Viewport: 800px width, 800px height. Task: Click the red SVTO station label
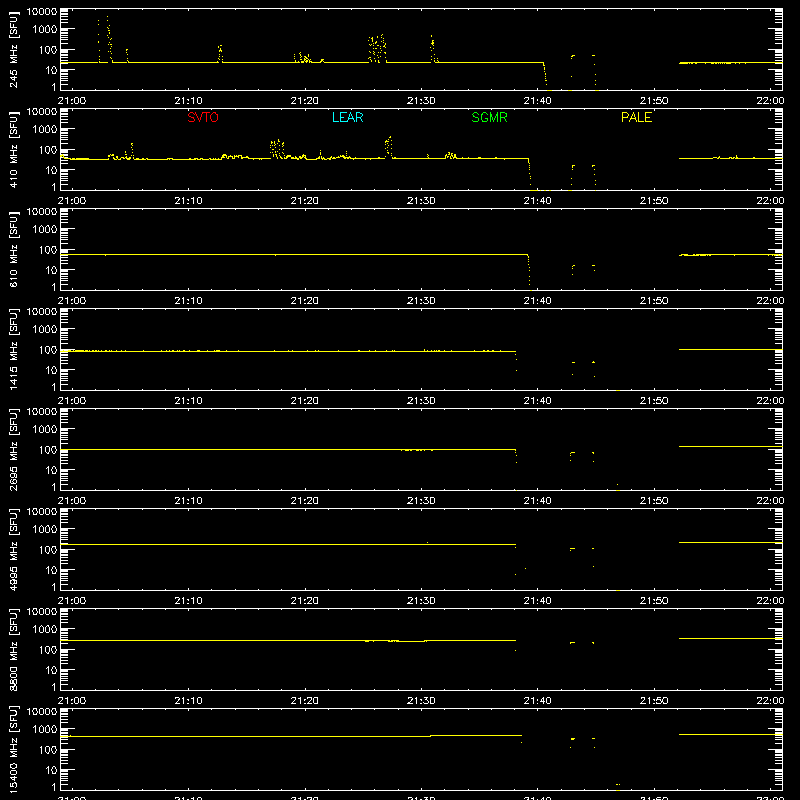click(x=203, y=117)
